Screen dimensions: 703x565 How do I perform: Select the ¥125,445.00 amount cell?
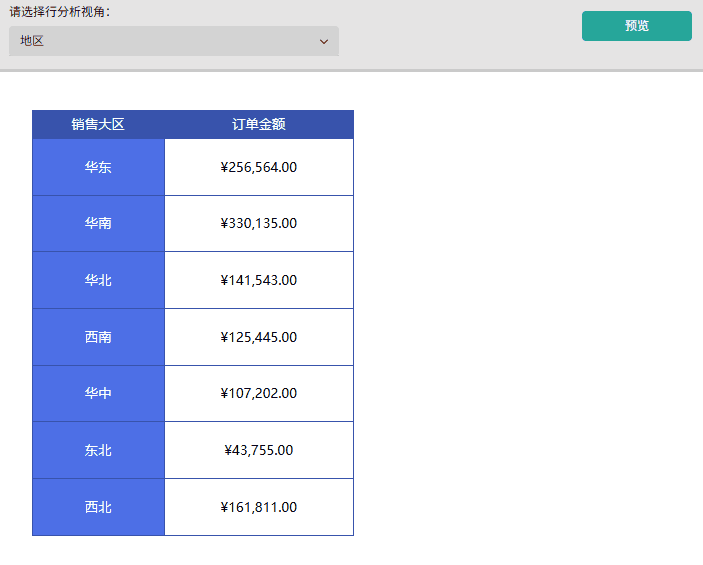(x=259, y=337)
